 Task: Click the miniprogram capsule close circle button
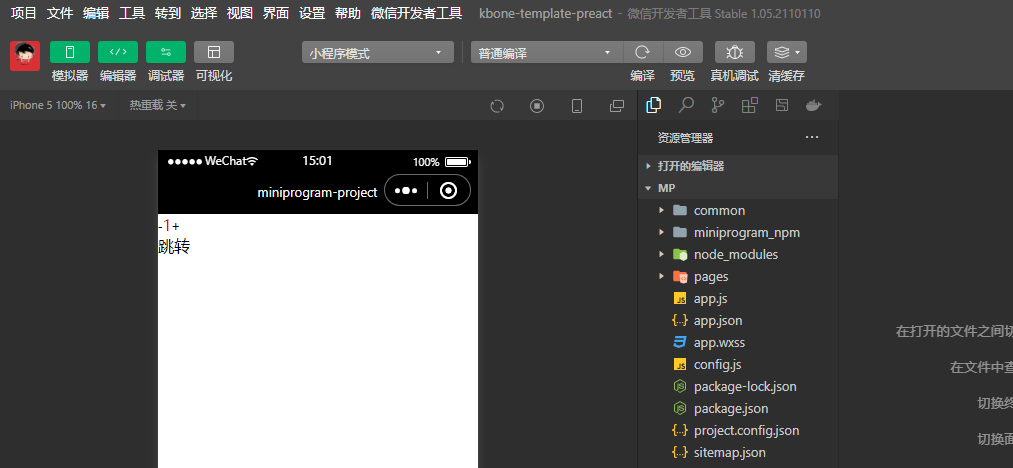(448, 191)
